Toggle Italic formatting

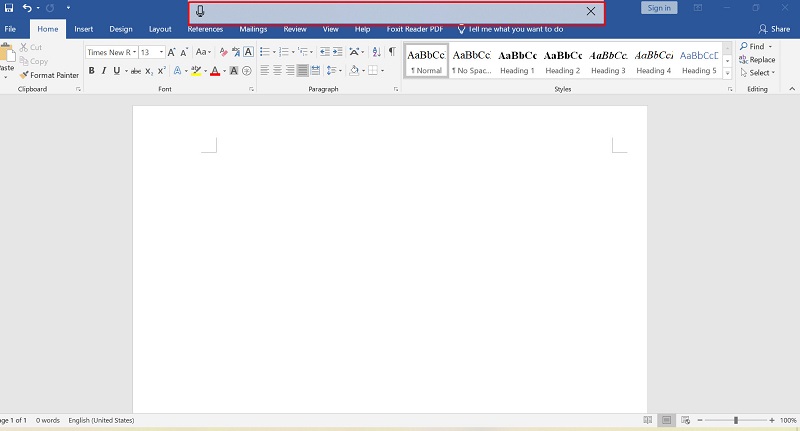104,71
